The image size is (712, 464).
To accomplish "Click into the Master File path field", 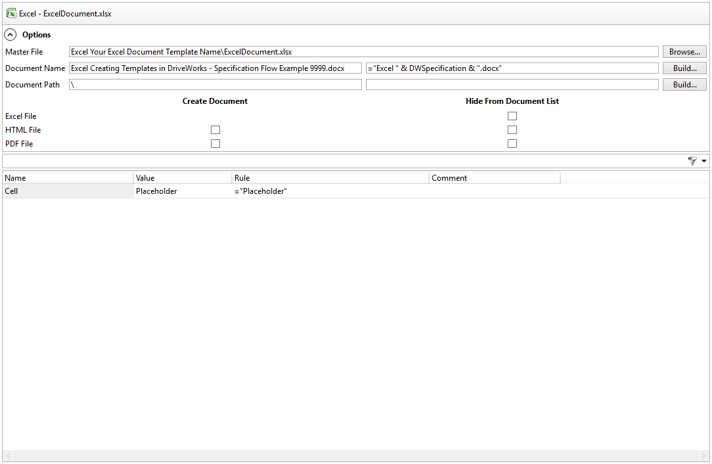I will pos(363,52).
